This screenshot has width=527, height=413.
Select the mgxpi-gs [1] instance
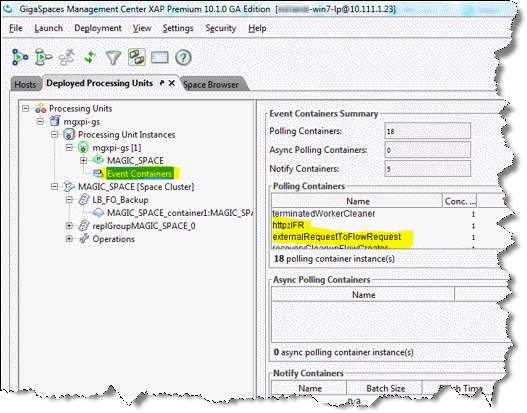(117, 148)
